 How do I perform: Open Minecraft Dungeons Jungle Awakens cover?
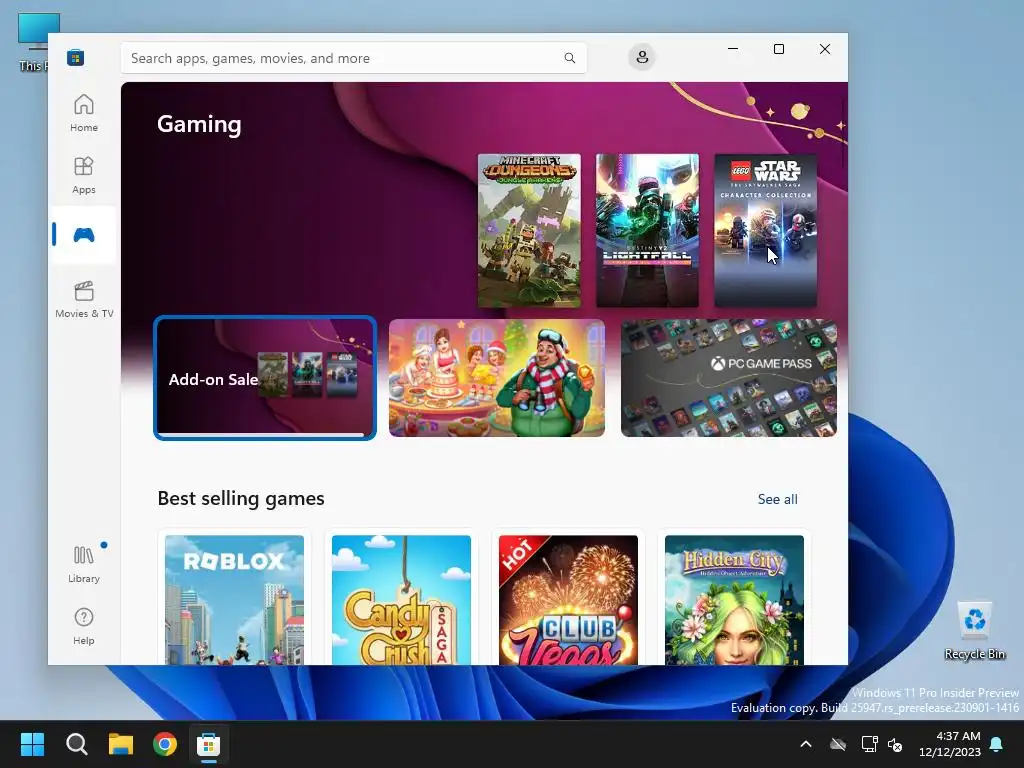pyautogui.click(x=529, y=231)
